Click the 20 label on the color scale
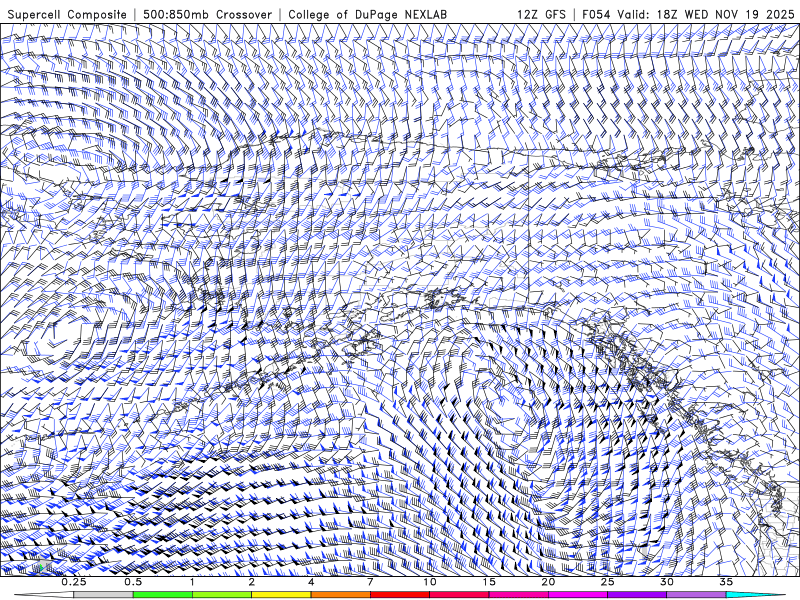 (x=548, y=582)
